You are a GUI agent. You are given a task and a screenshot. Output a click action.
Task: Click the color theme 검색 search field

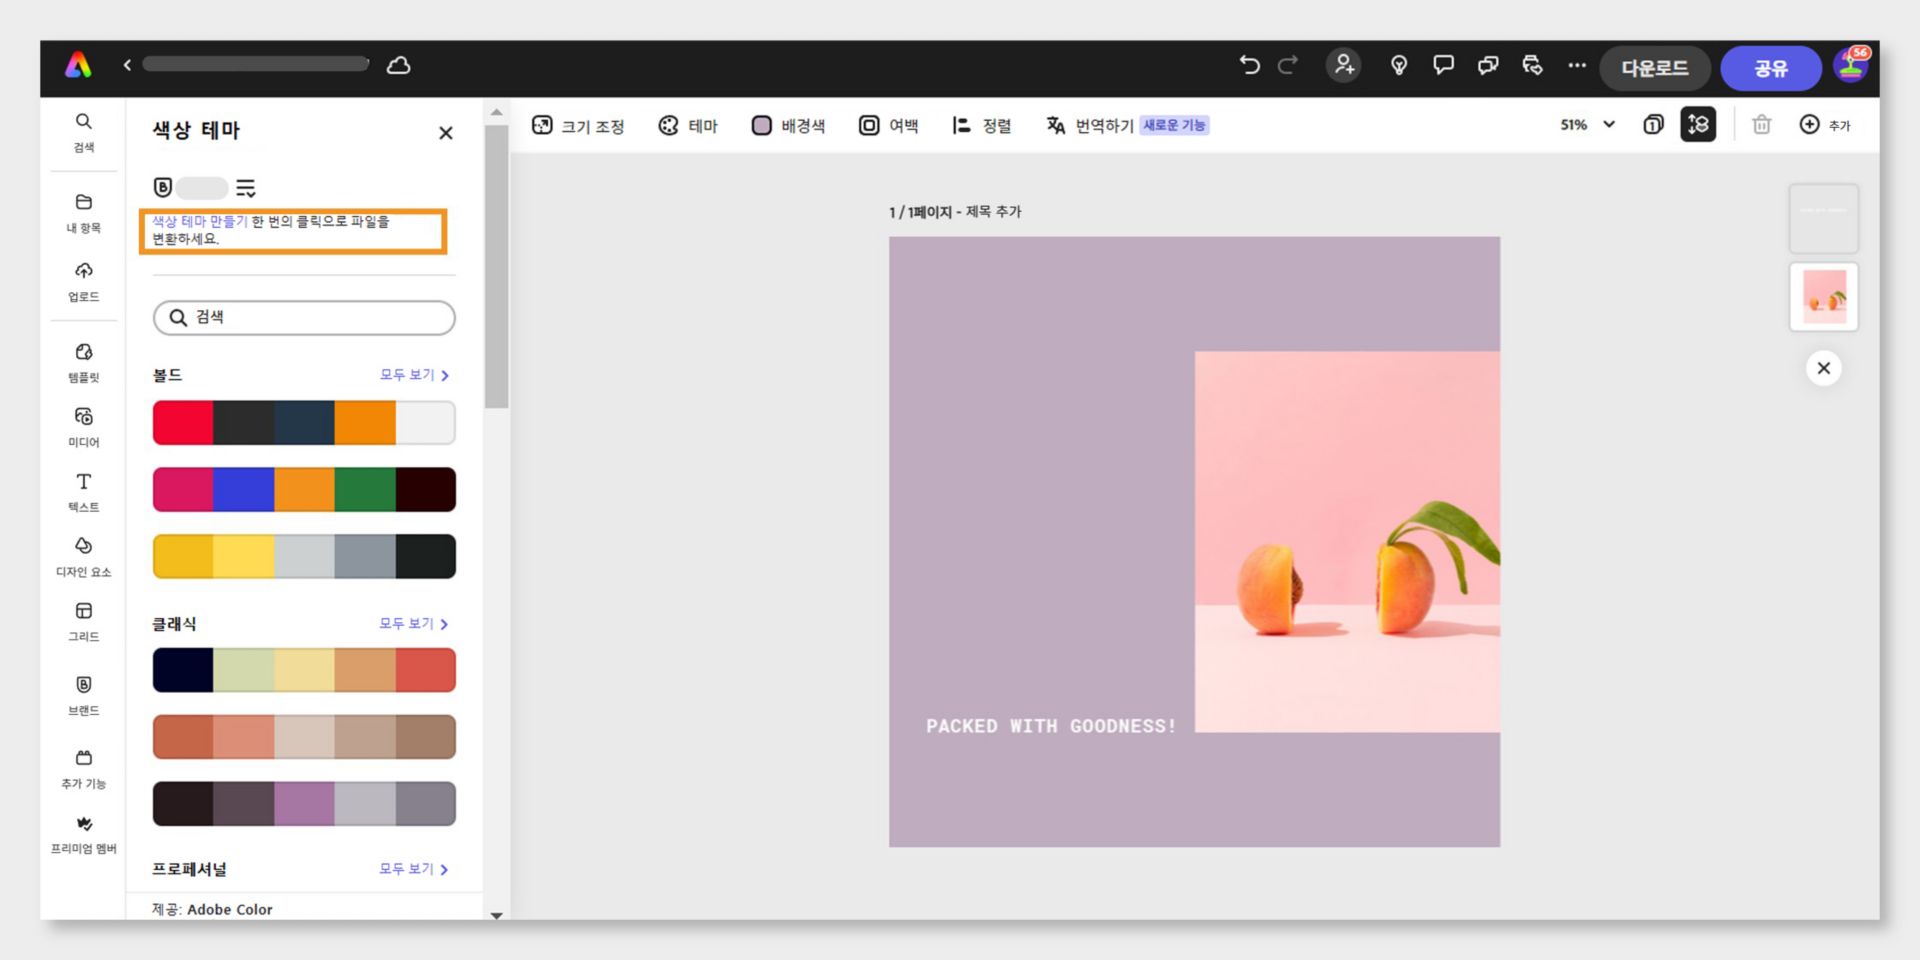pyautogui.click(x=304, y=317)
